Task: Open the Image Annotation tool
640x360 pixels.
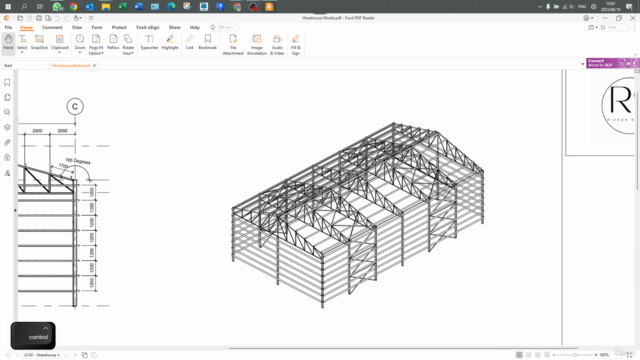Action: 257,44
